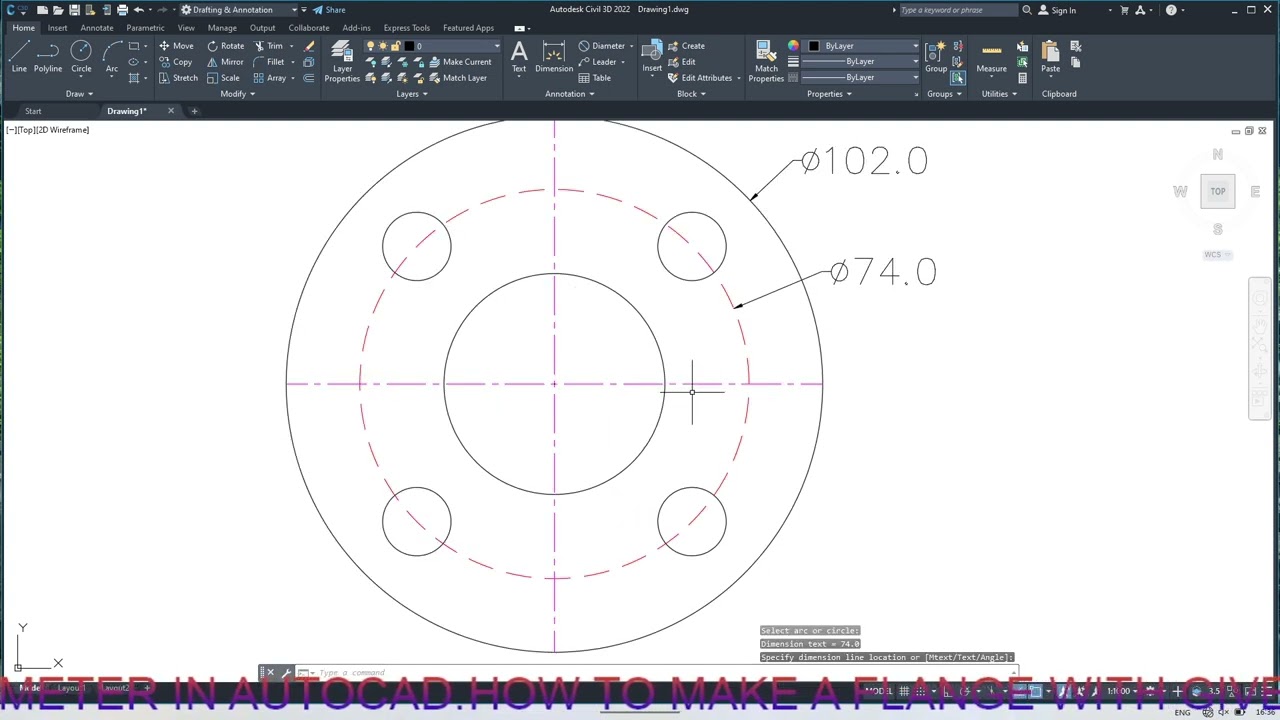
Task: Choose the Circle drawing tool
Action: tap(81, 57)
